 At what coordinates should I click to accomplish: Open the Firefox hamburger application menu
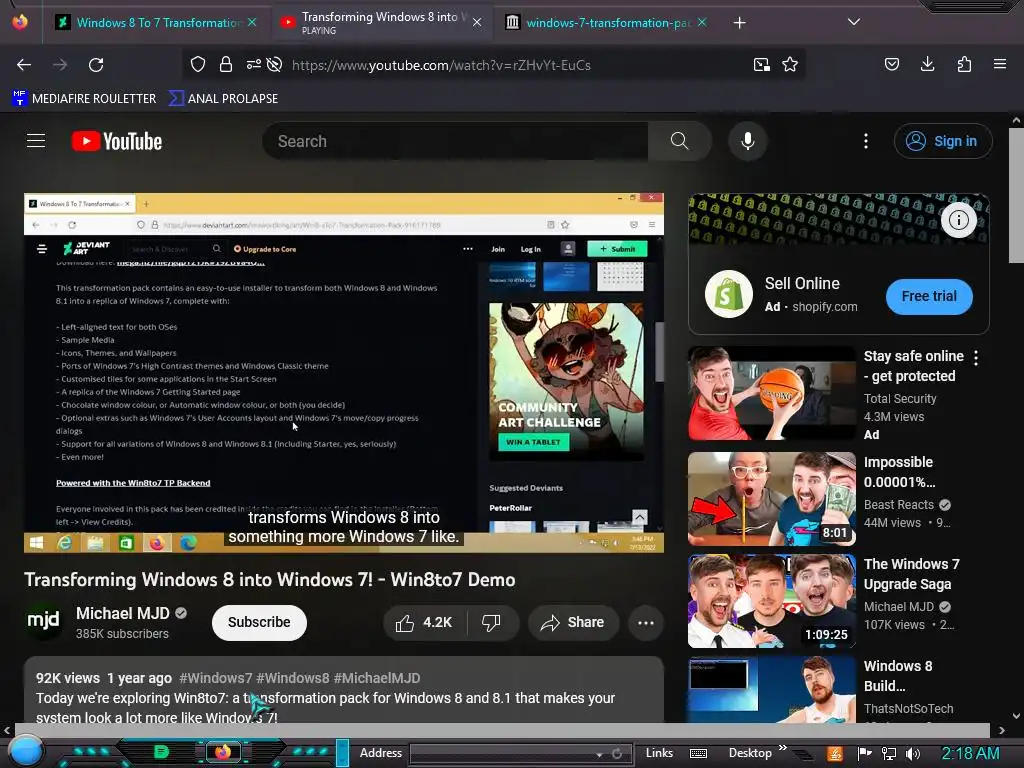coord(999,64)
